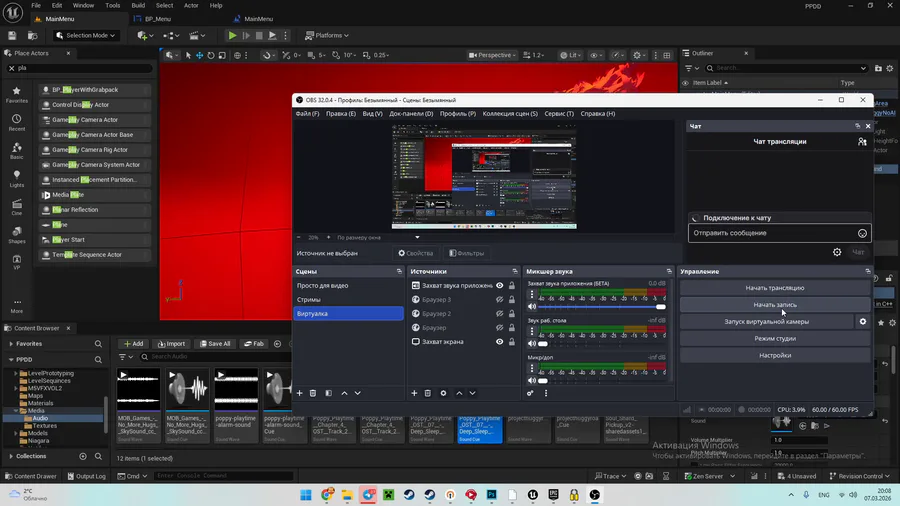
Task: Toggle lock on Захват звука приложения source
Action: coord(512,285)
